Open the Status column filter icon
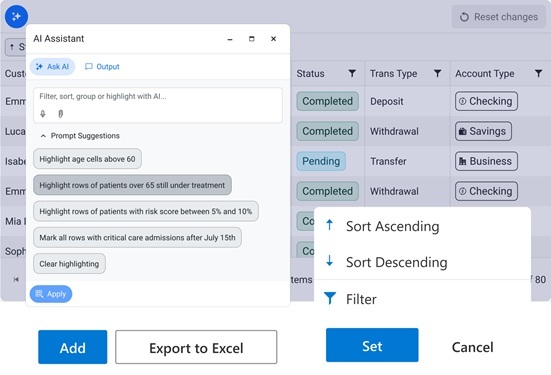The image size is (551, 375). point(352,73)
